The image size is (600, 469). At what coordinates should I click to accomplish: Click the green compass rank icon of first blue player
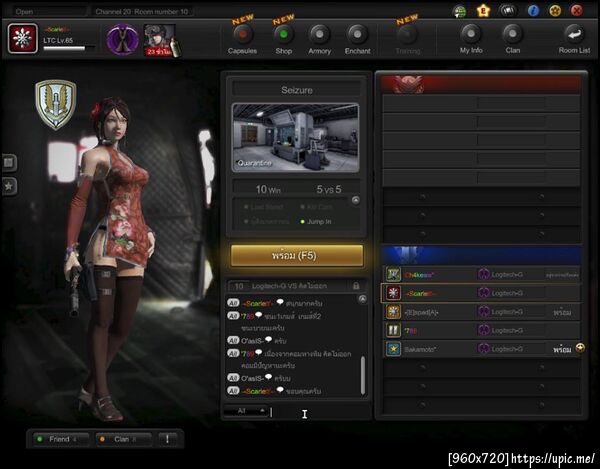[393, 274]
